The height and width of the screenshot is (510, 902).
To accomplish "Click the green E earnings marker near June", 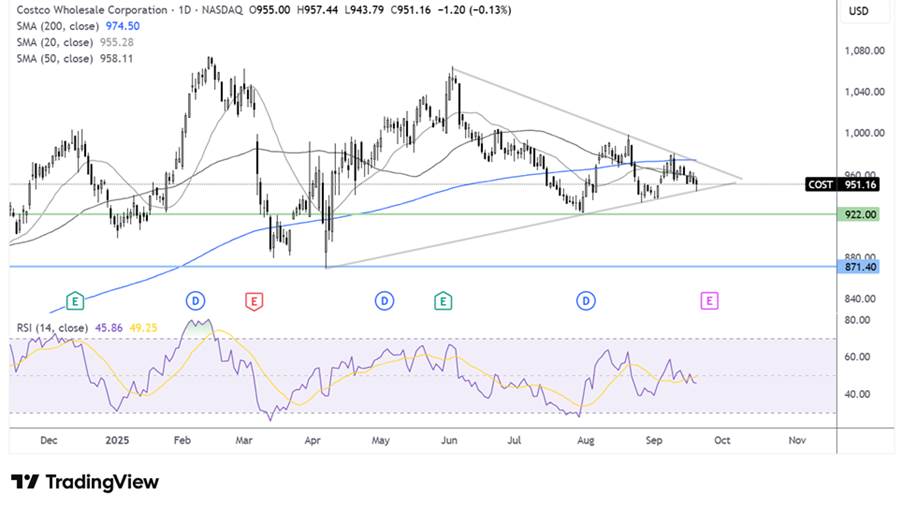I will (443, 301).
